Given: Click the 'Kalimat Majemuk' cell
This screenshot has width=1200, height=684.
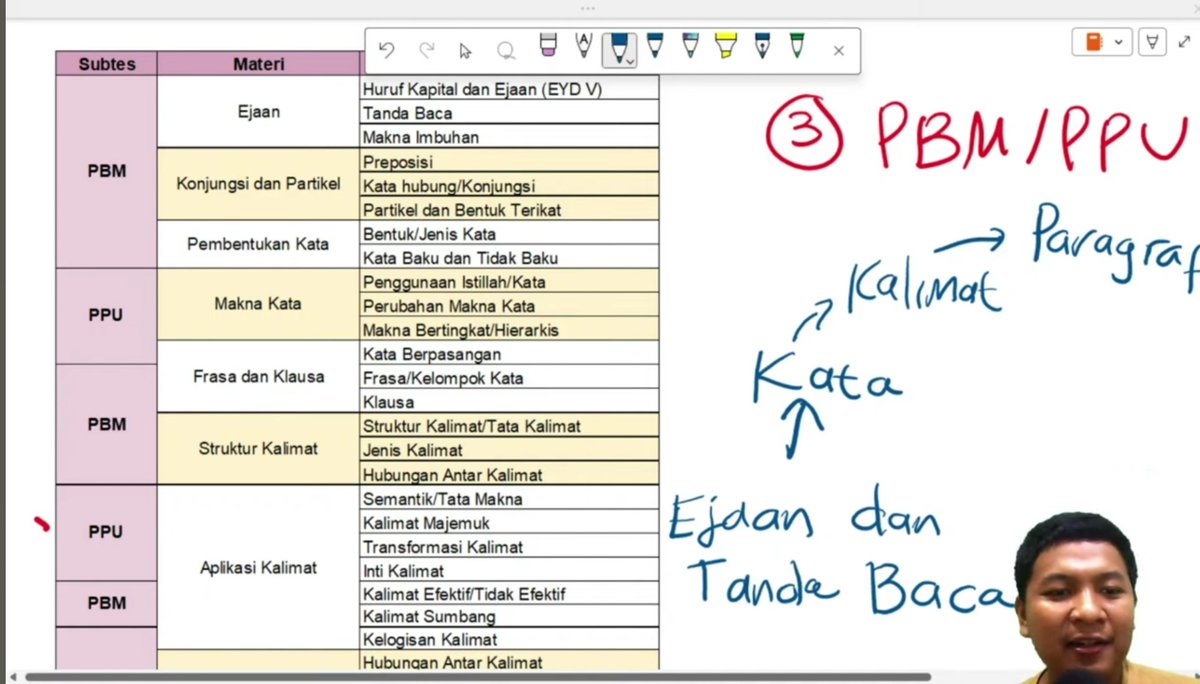Looking at the screenshot, I should tap(509, 522).
